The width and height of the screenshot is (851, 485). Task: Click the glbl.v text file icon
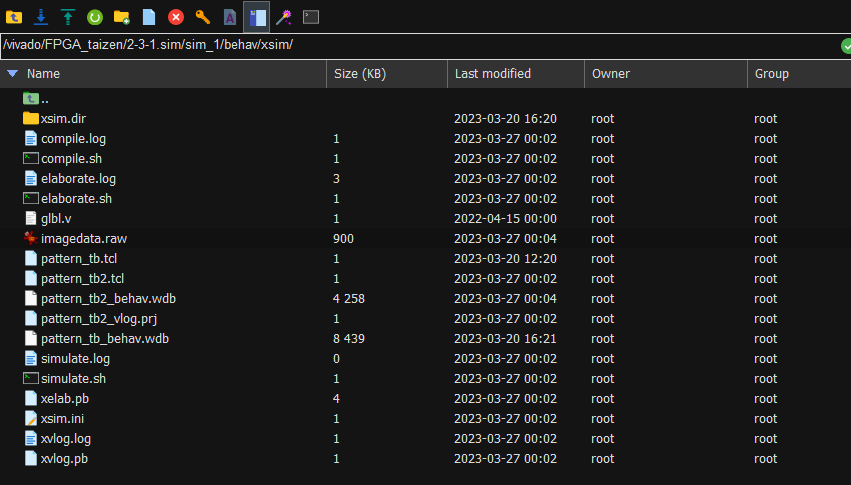tap(31, 219)
